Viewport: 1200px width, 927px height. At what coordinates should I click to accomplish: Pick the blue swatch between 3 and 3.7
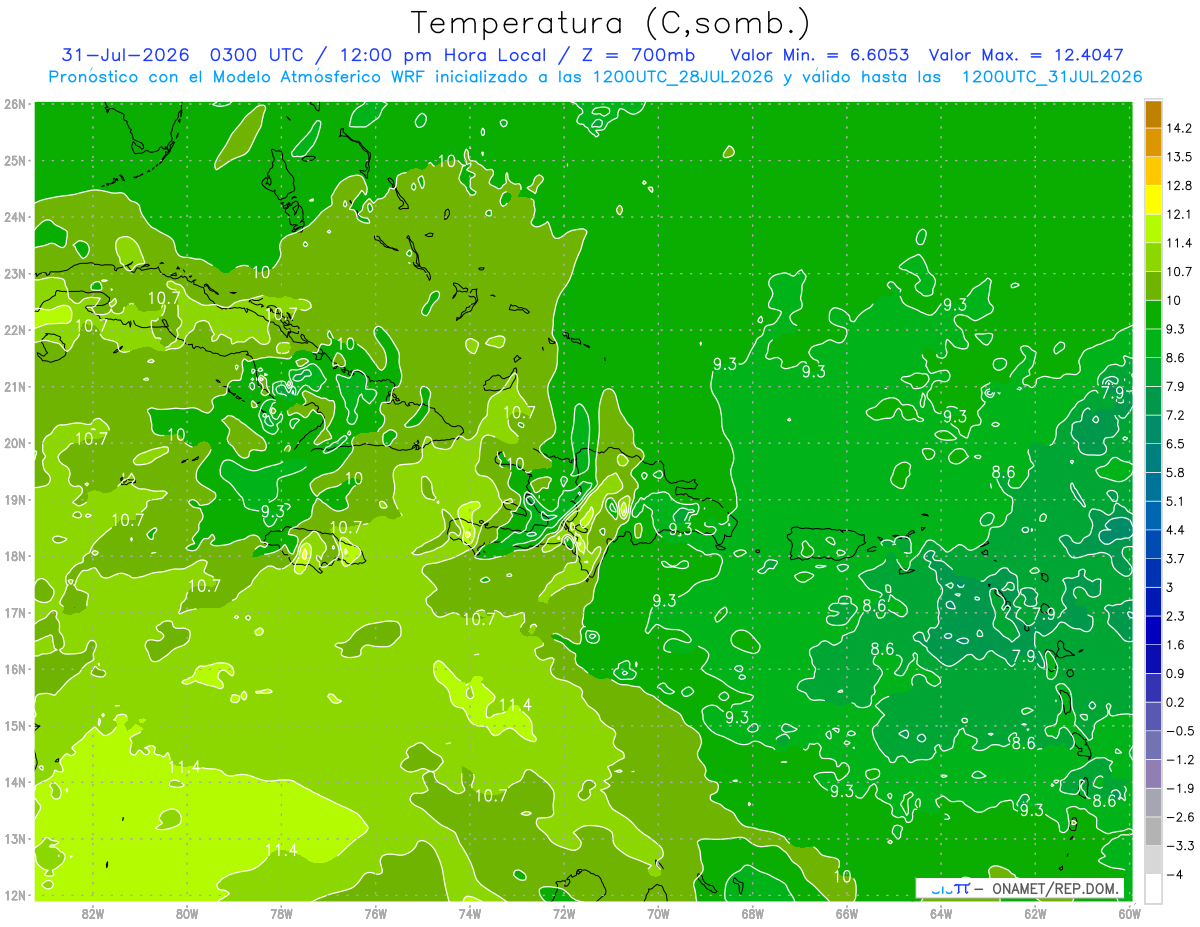[x=1153, y=573]
